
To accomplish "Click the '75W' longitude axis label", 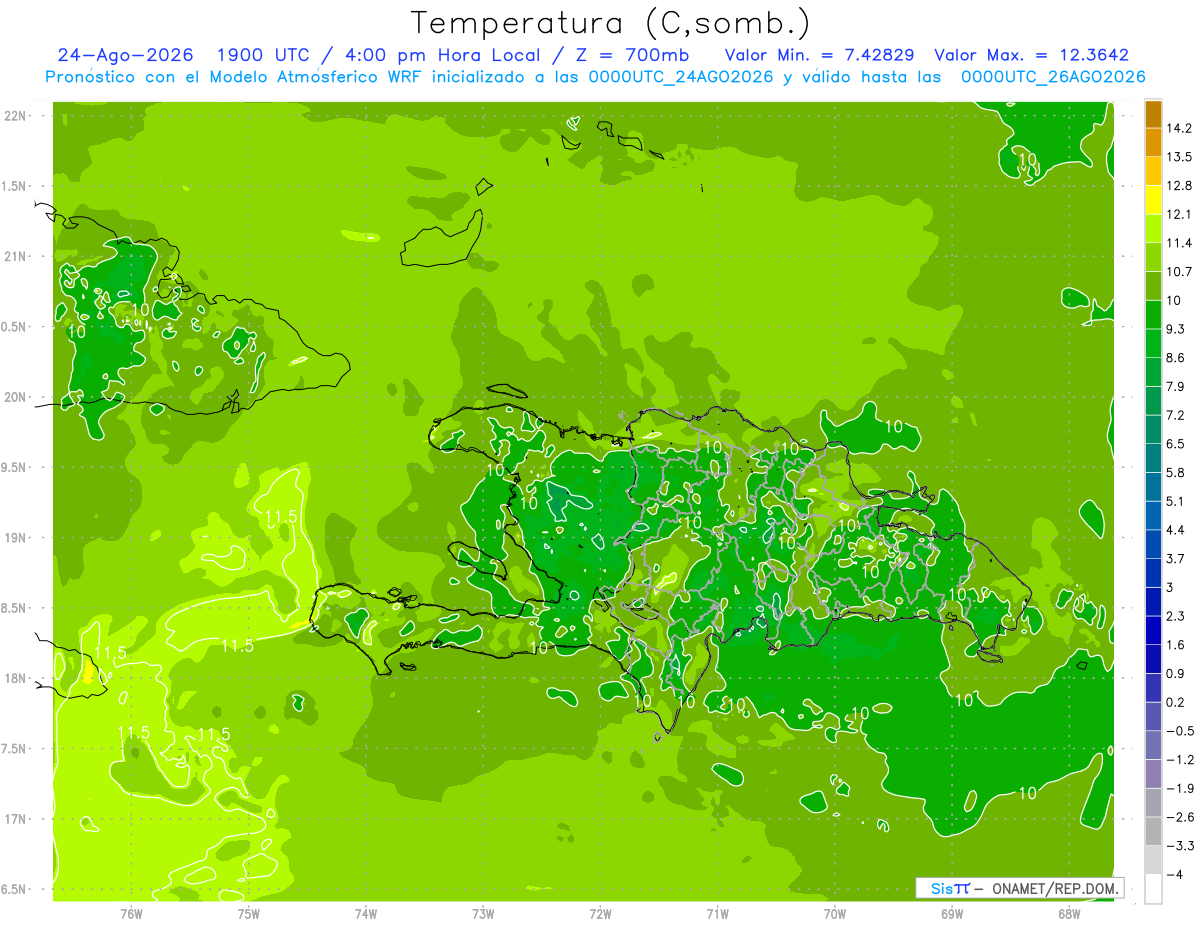I will click(249, 914).
